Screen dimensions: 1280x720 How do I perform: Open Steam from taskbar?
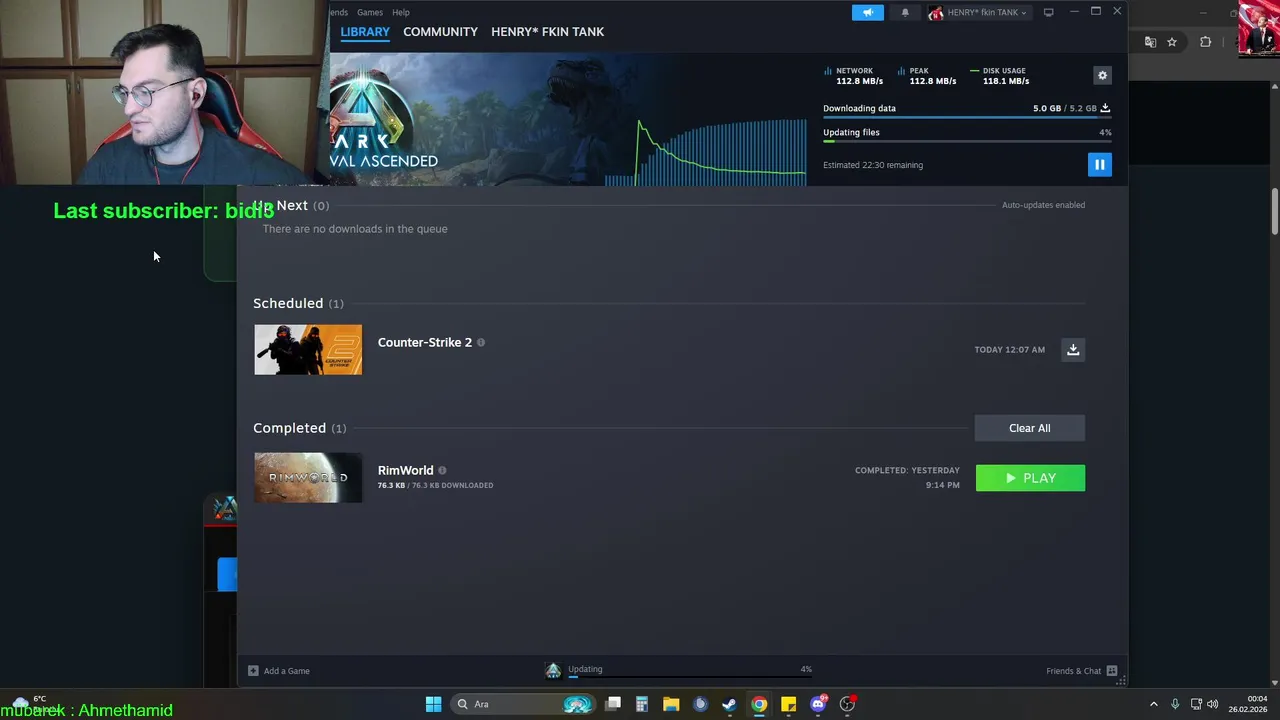click(x=729, y=704)
